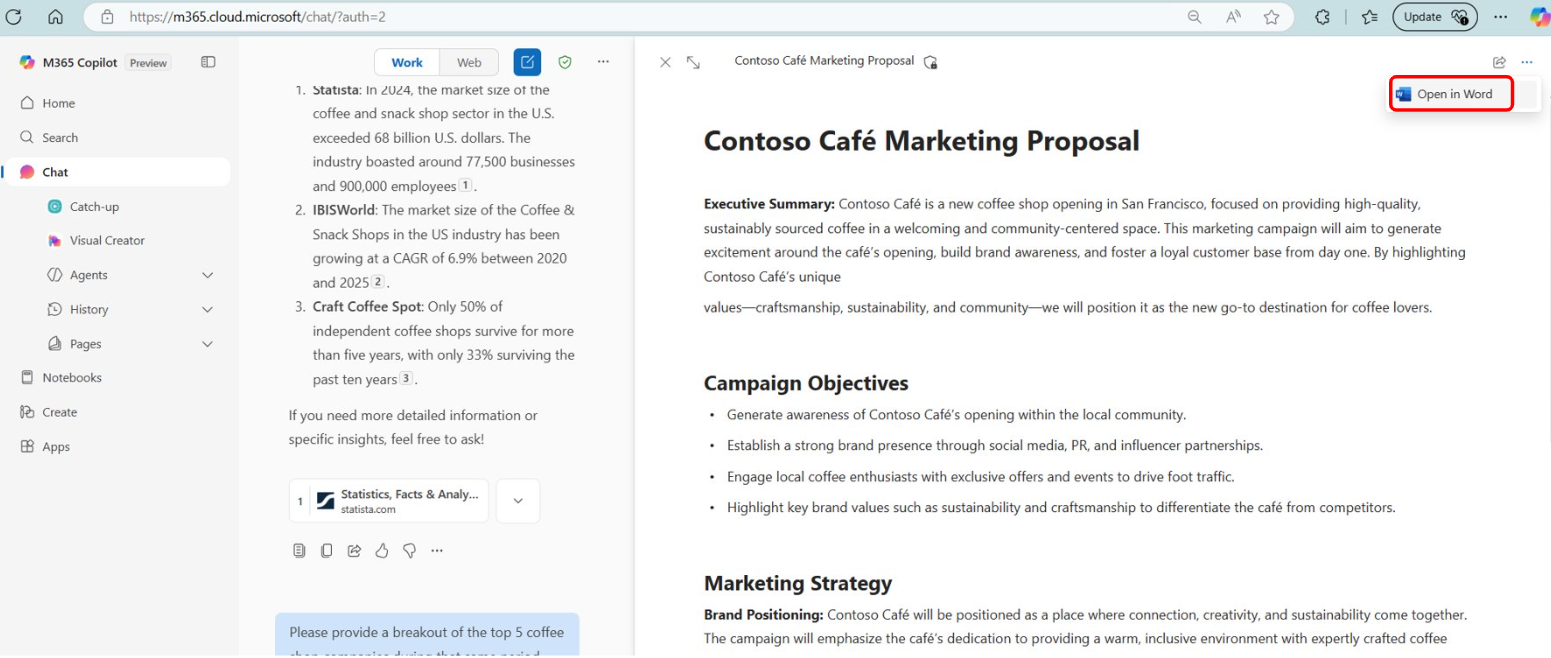Screen dimensions: 1551x658
Task: Click the green shield protection icon
Action: click(x=565, y=62)
